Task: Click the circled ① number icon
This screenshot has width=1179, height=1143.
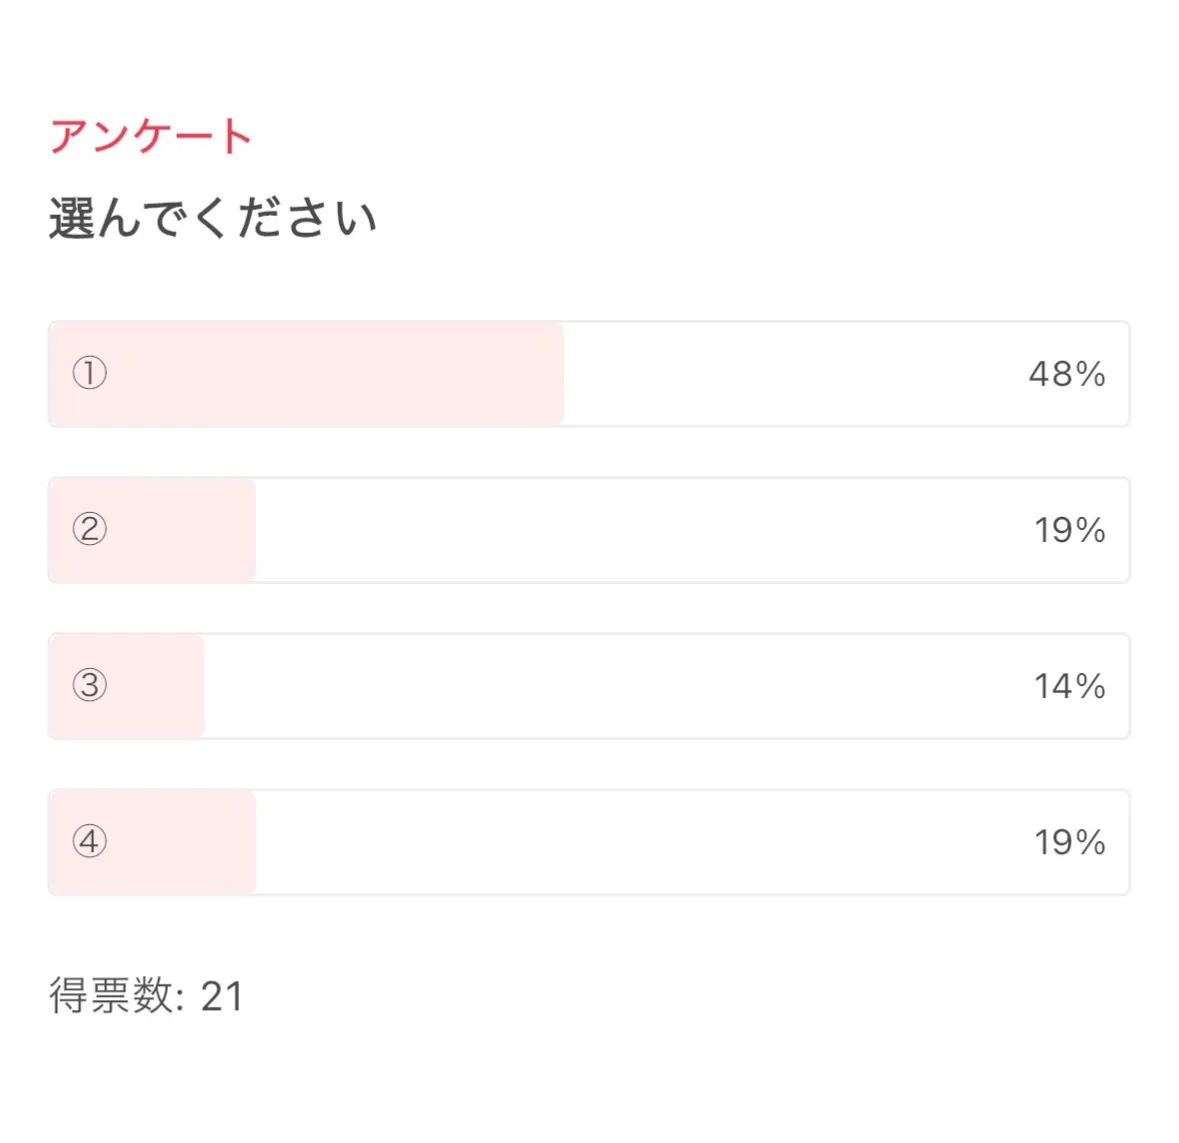Action: tap(89, 373)
